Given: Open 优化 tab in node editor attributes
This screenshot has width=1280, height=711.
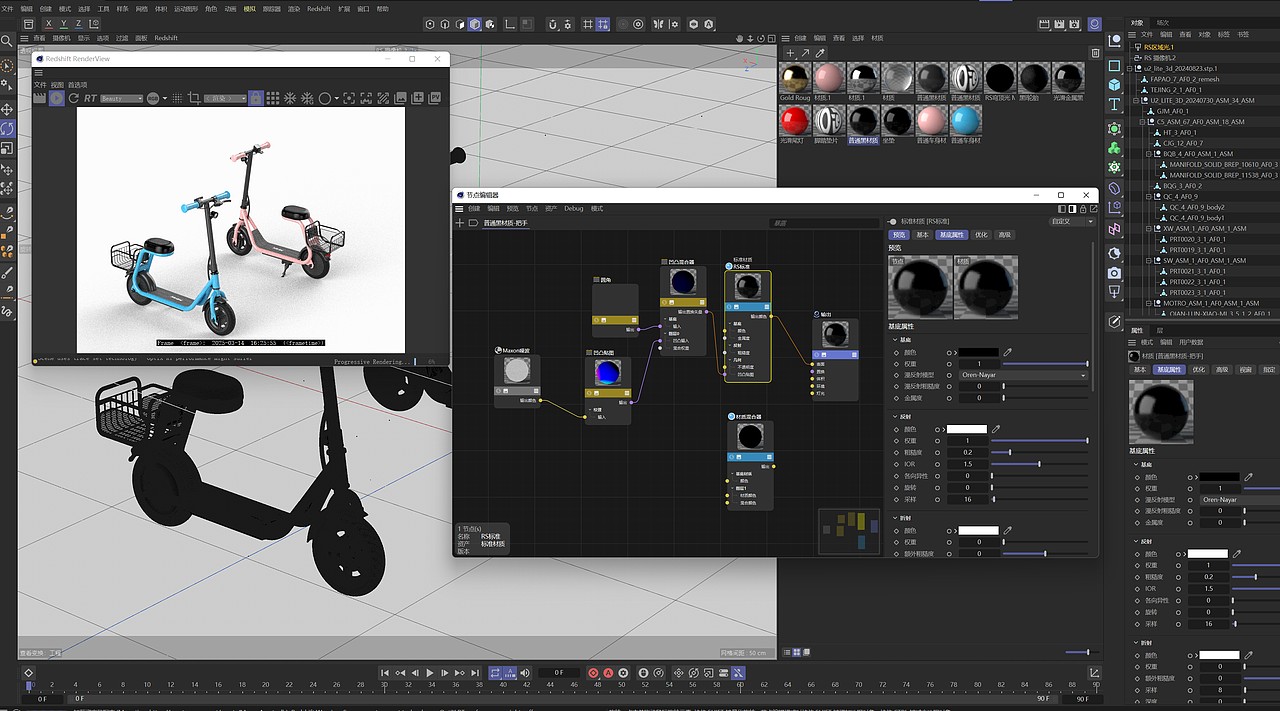Looking at the screenshot, I should tap(981, 235).
